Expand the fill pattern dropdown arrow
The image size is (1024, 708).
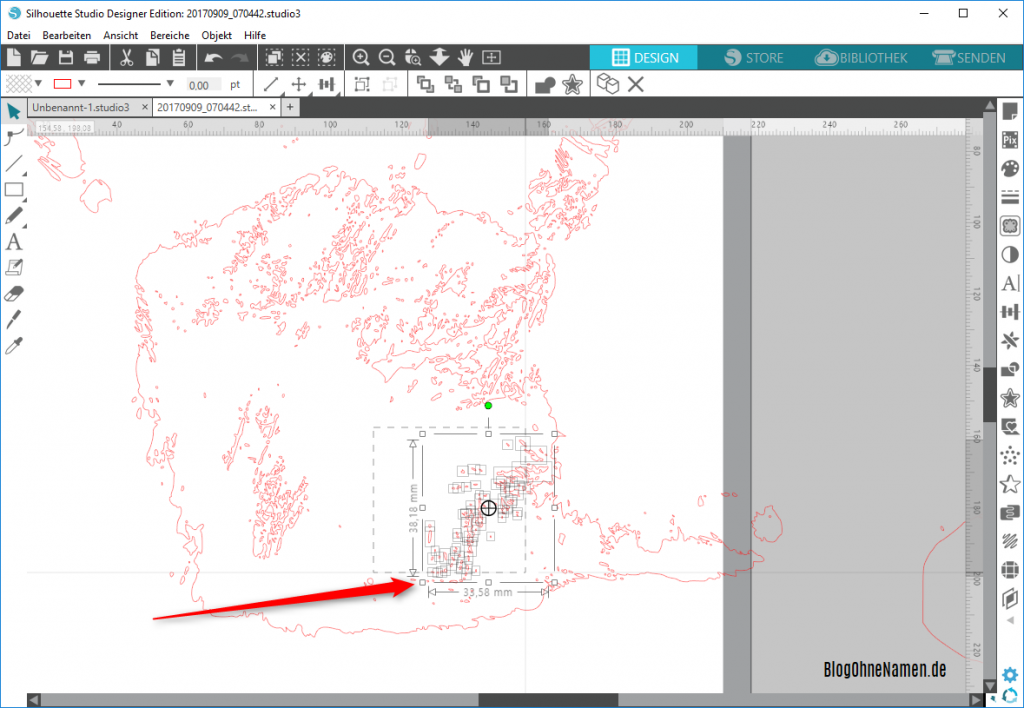point(38,84)
